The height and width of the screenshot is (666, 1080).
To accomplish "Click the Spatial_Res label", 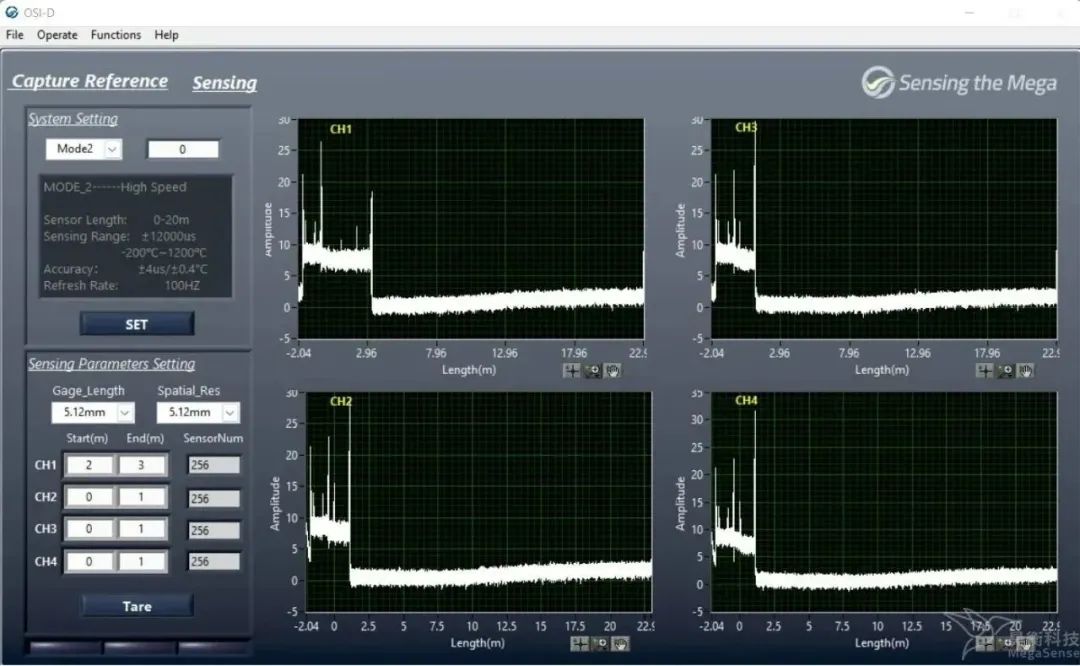I will point(189,391).
